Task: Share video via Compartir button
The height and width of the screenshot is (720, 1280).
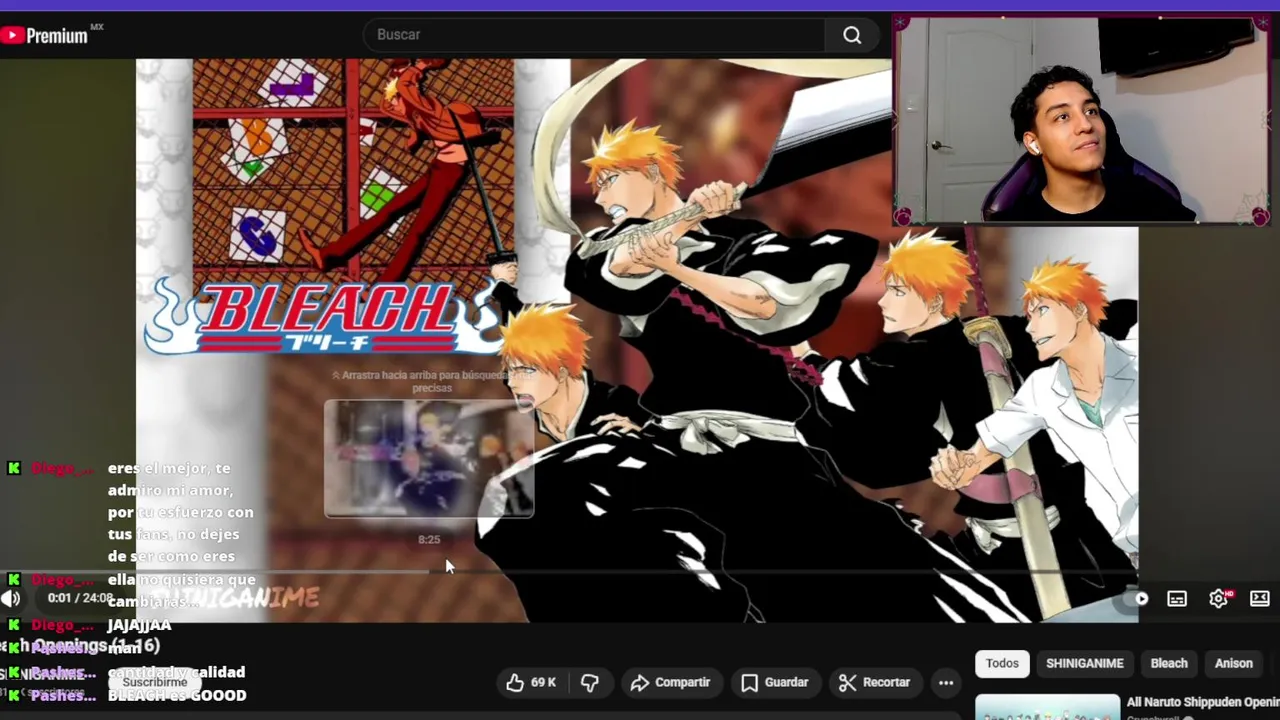Action: pyautogui.click(x=670, y=682)
